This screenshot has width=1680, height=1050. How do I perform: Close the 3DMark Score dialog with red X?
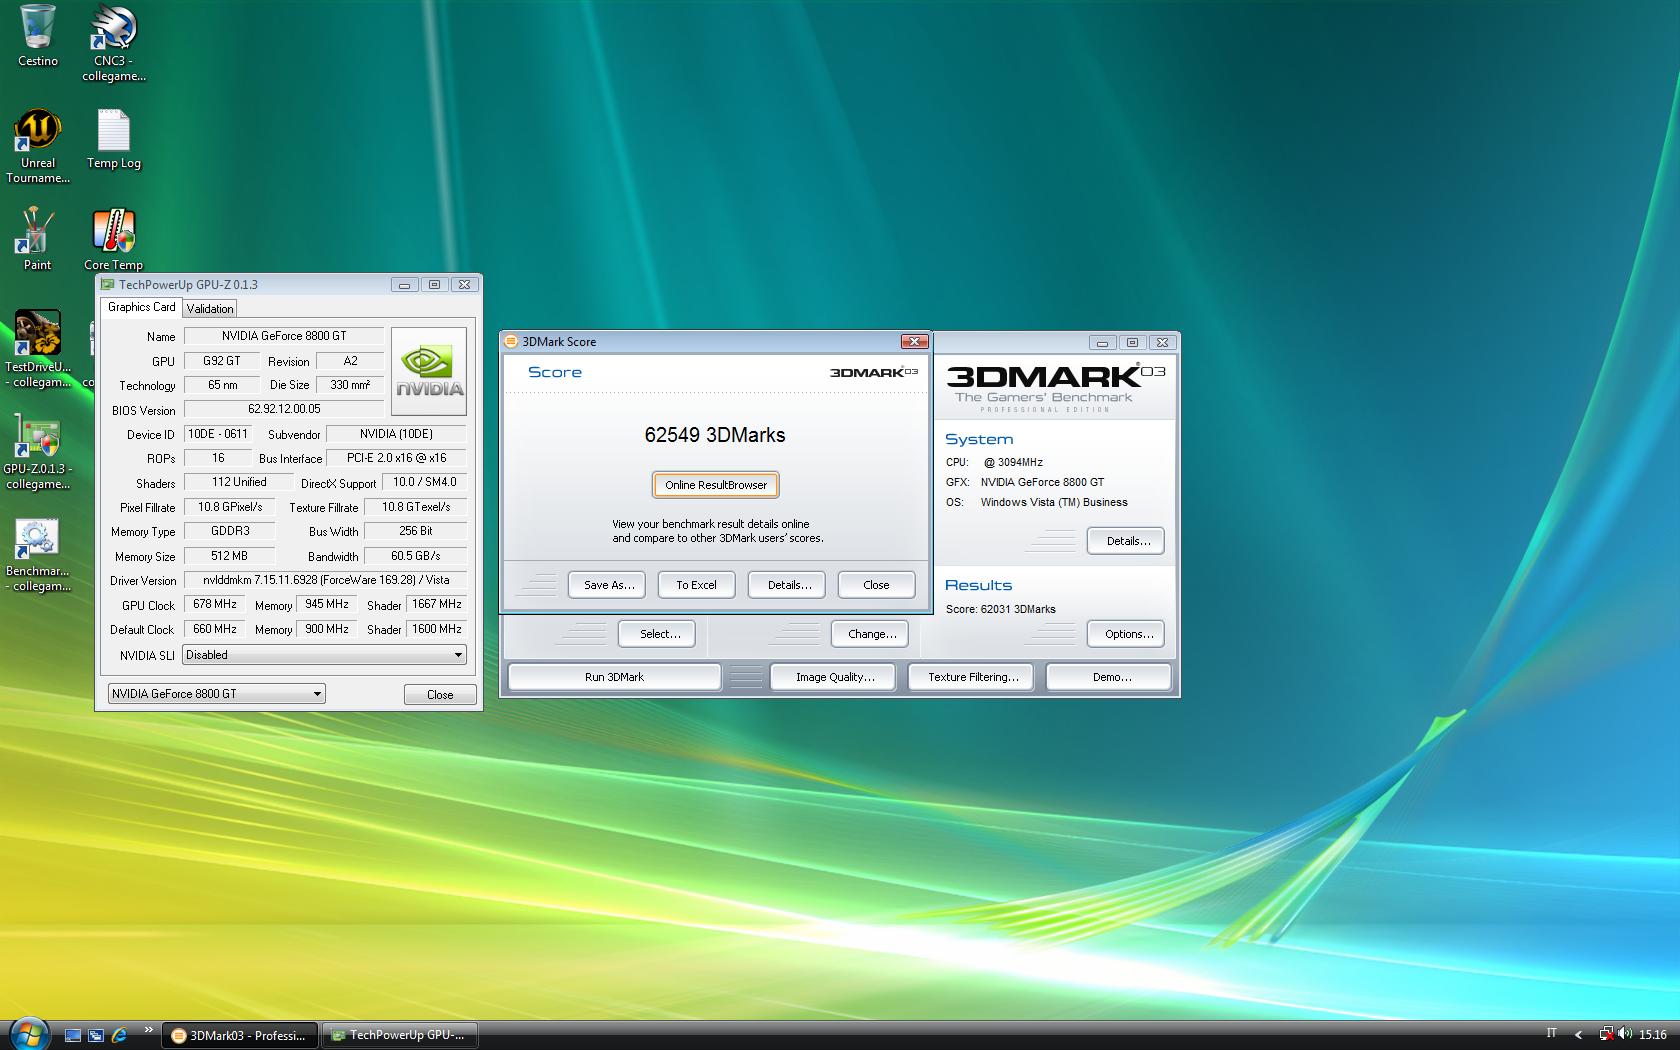[914, 342]
